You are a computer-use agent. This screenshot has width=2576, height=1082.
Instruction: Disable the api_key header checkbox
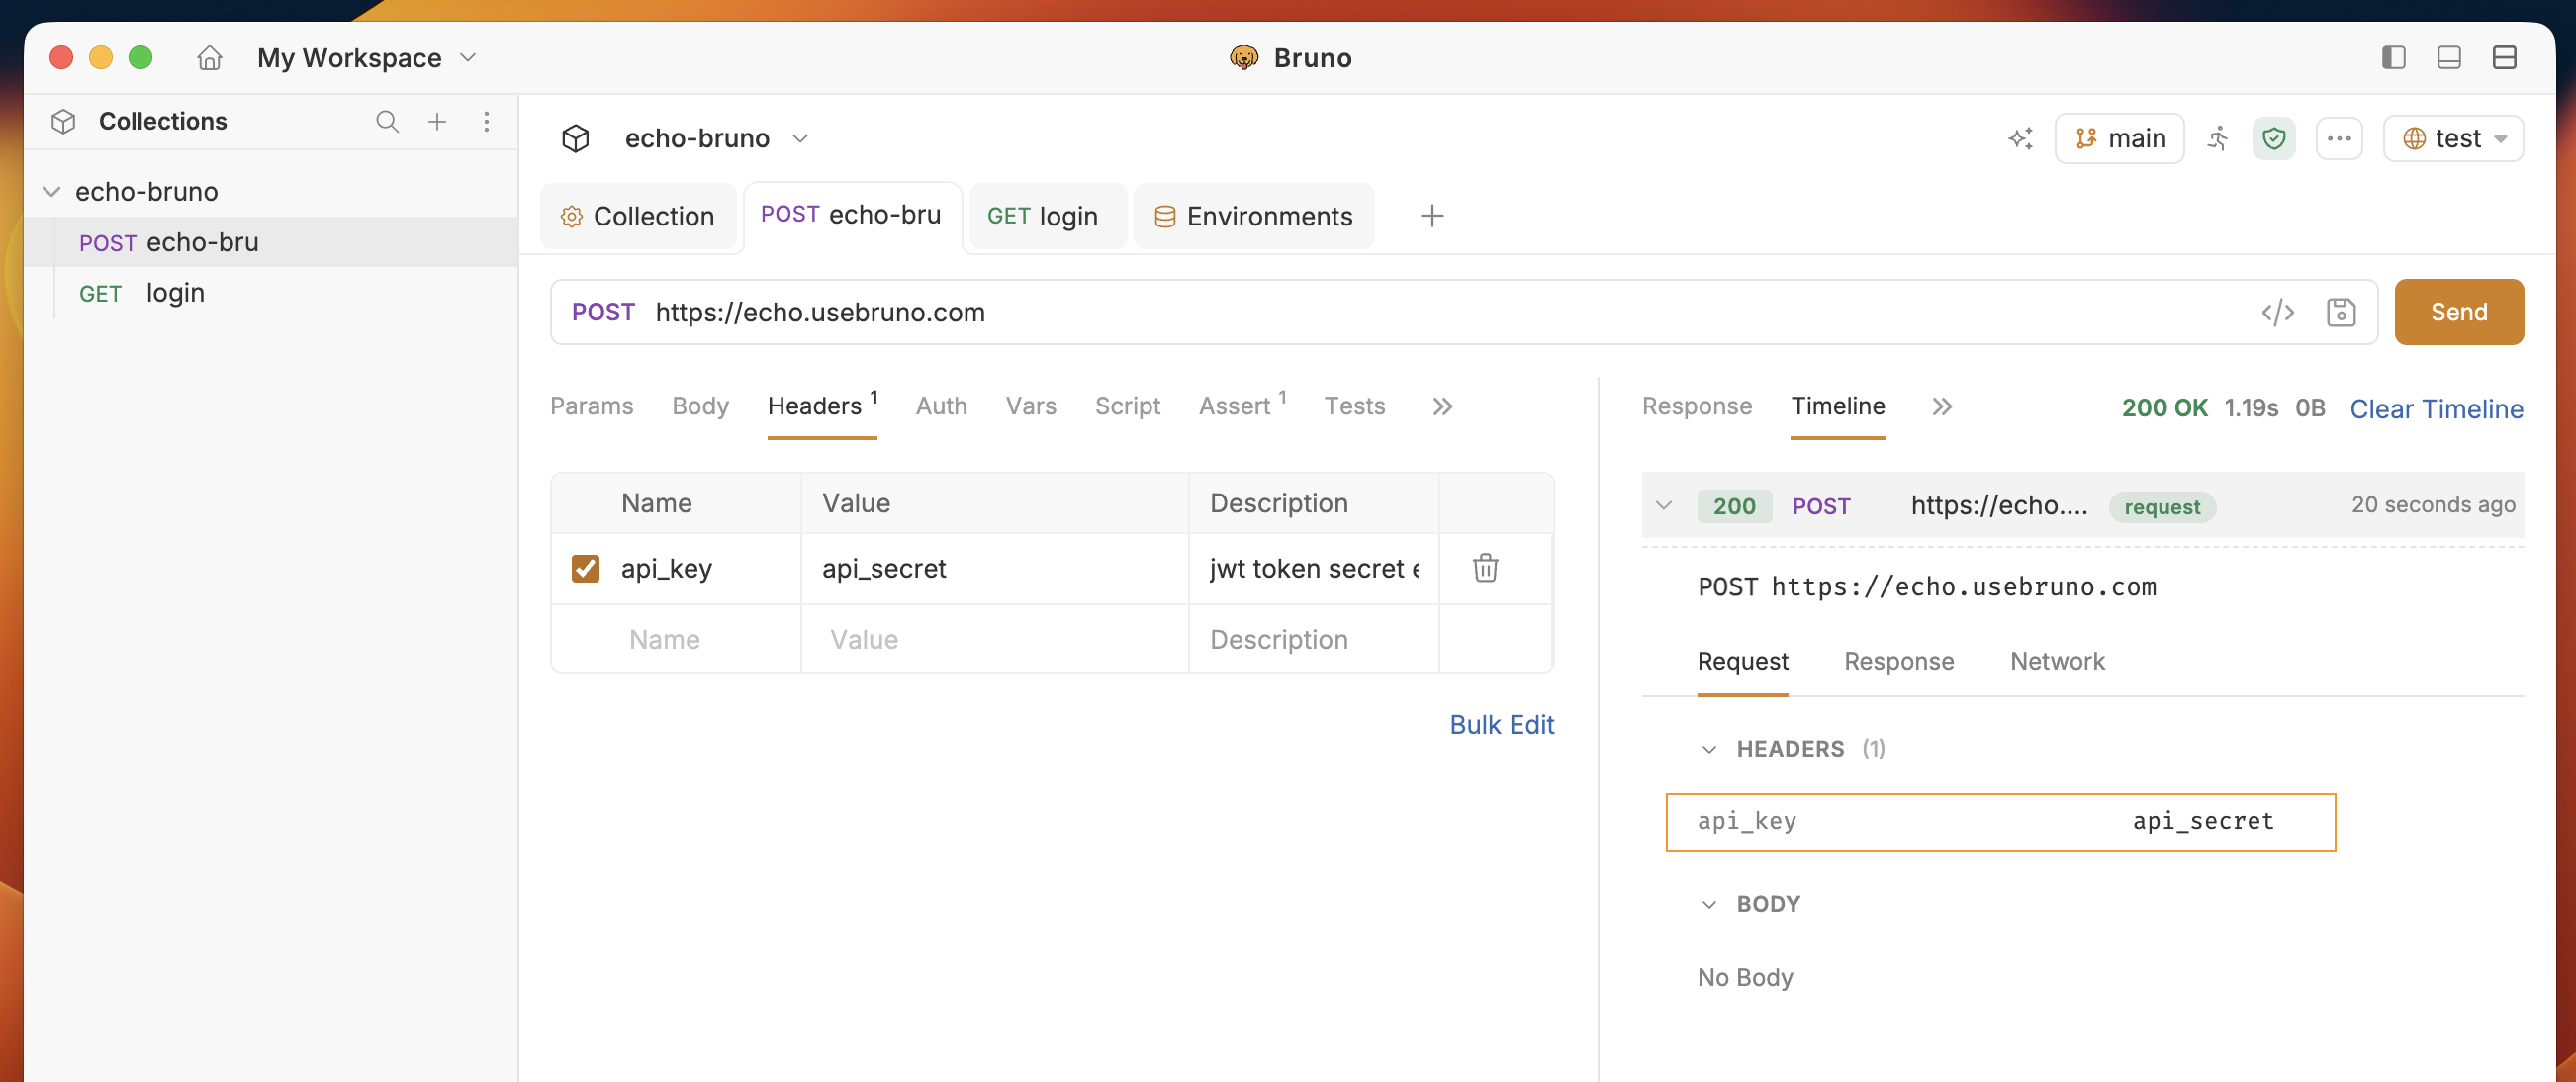[x=585, y=568]
